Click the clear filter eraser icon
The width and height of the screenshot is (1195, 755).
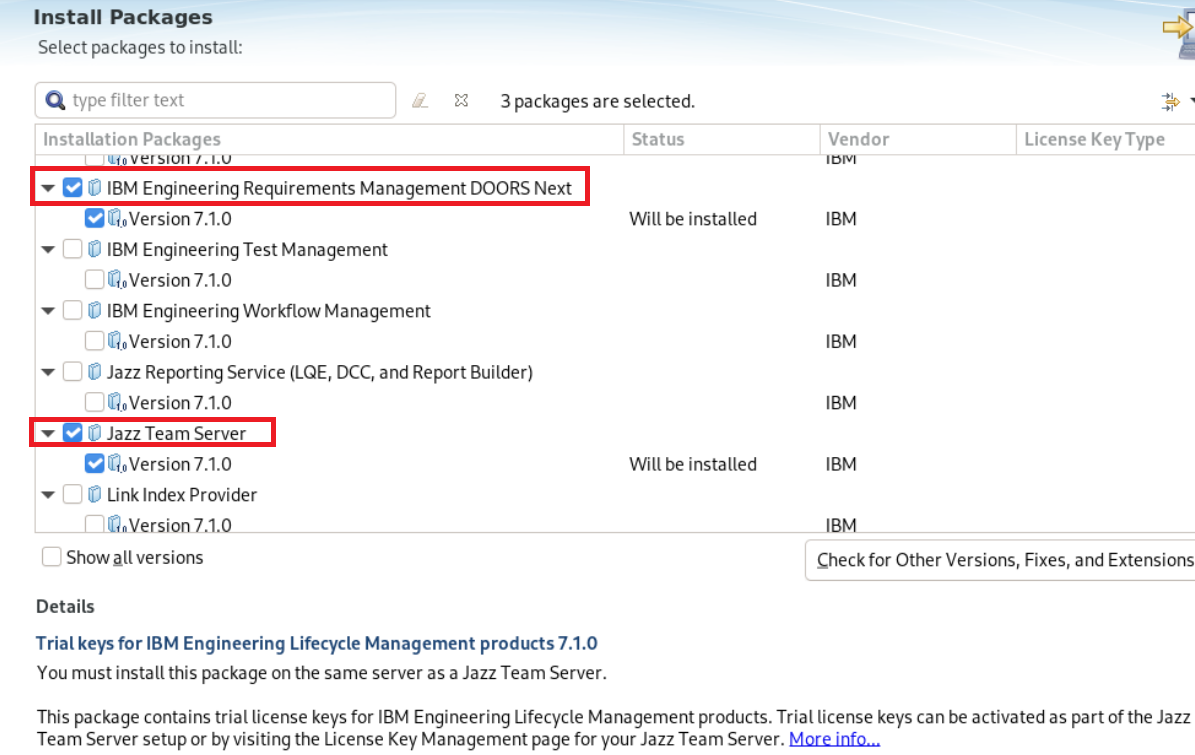click(420, 101)
